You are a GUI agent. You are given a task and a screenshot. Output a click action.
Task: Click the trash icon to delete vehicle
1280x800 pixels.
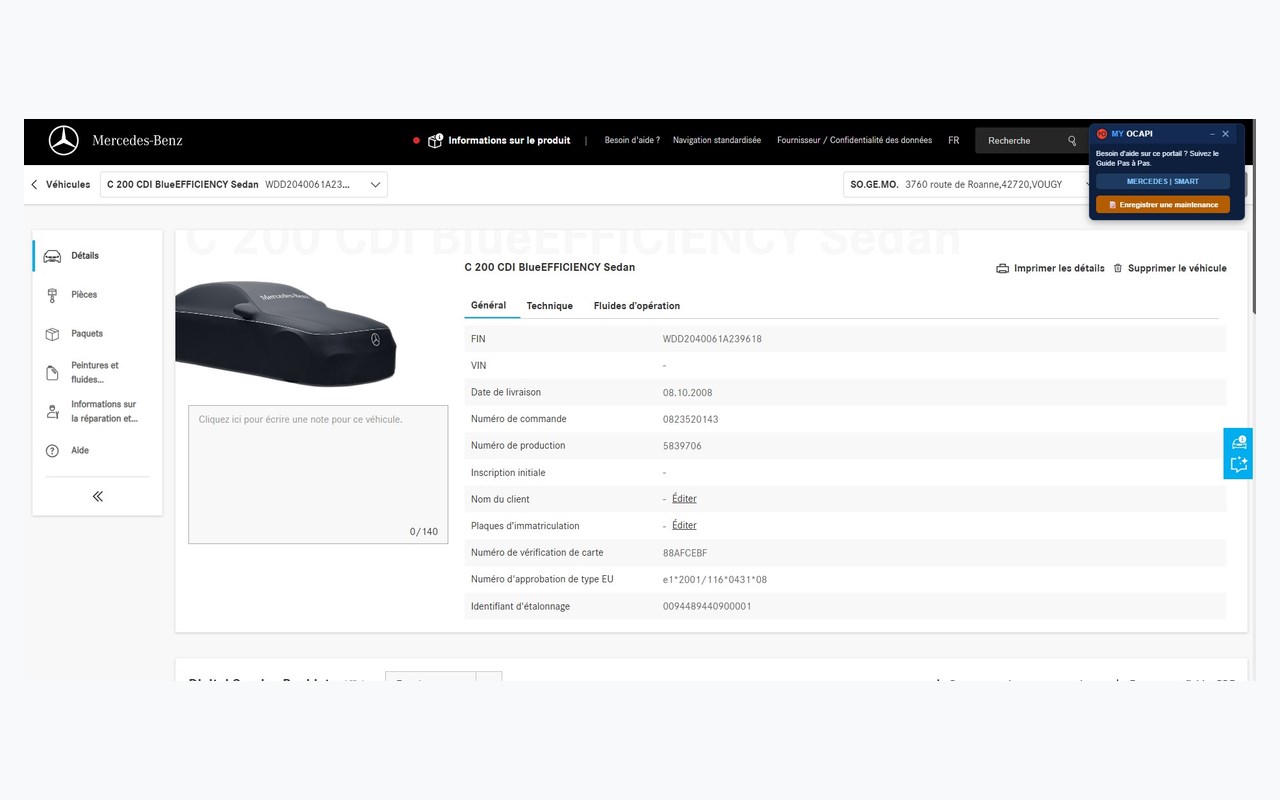click(1118, 269)
